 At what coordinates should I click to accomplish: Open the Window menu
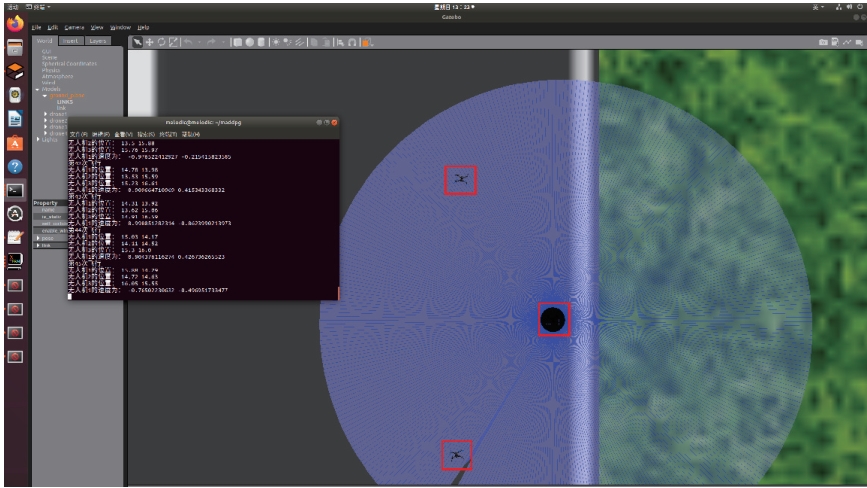pyautogui.click(x=120, y=27)
